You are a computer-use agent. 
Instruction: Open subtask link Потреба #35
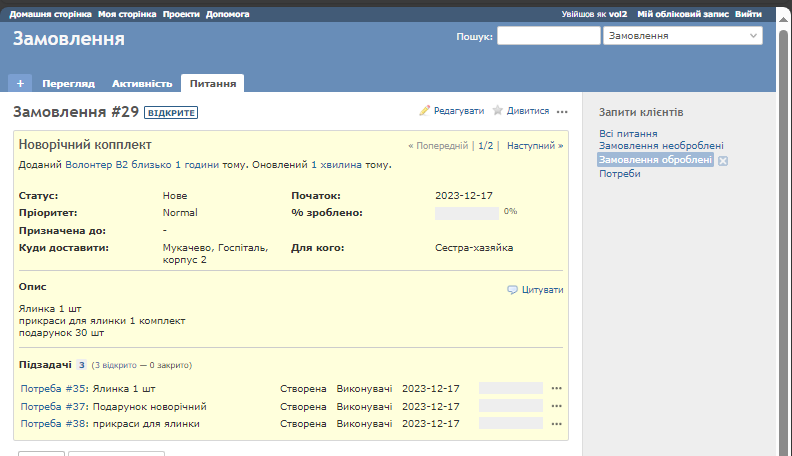point(53,388)
